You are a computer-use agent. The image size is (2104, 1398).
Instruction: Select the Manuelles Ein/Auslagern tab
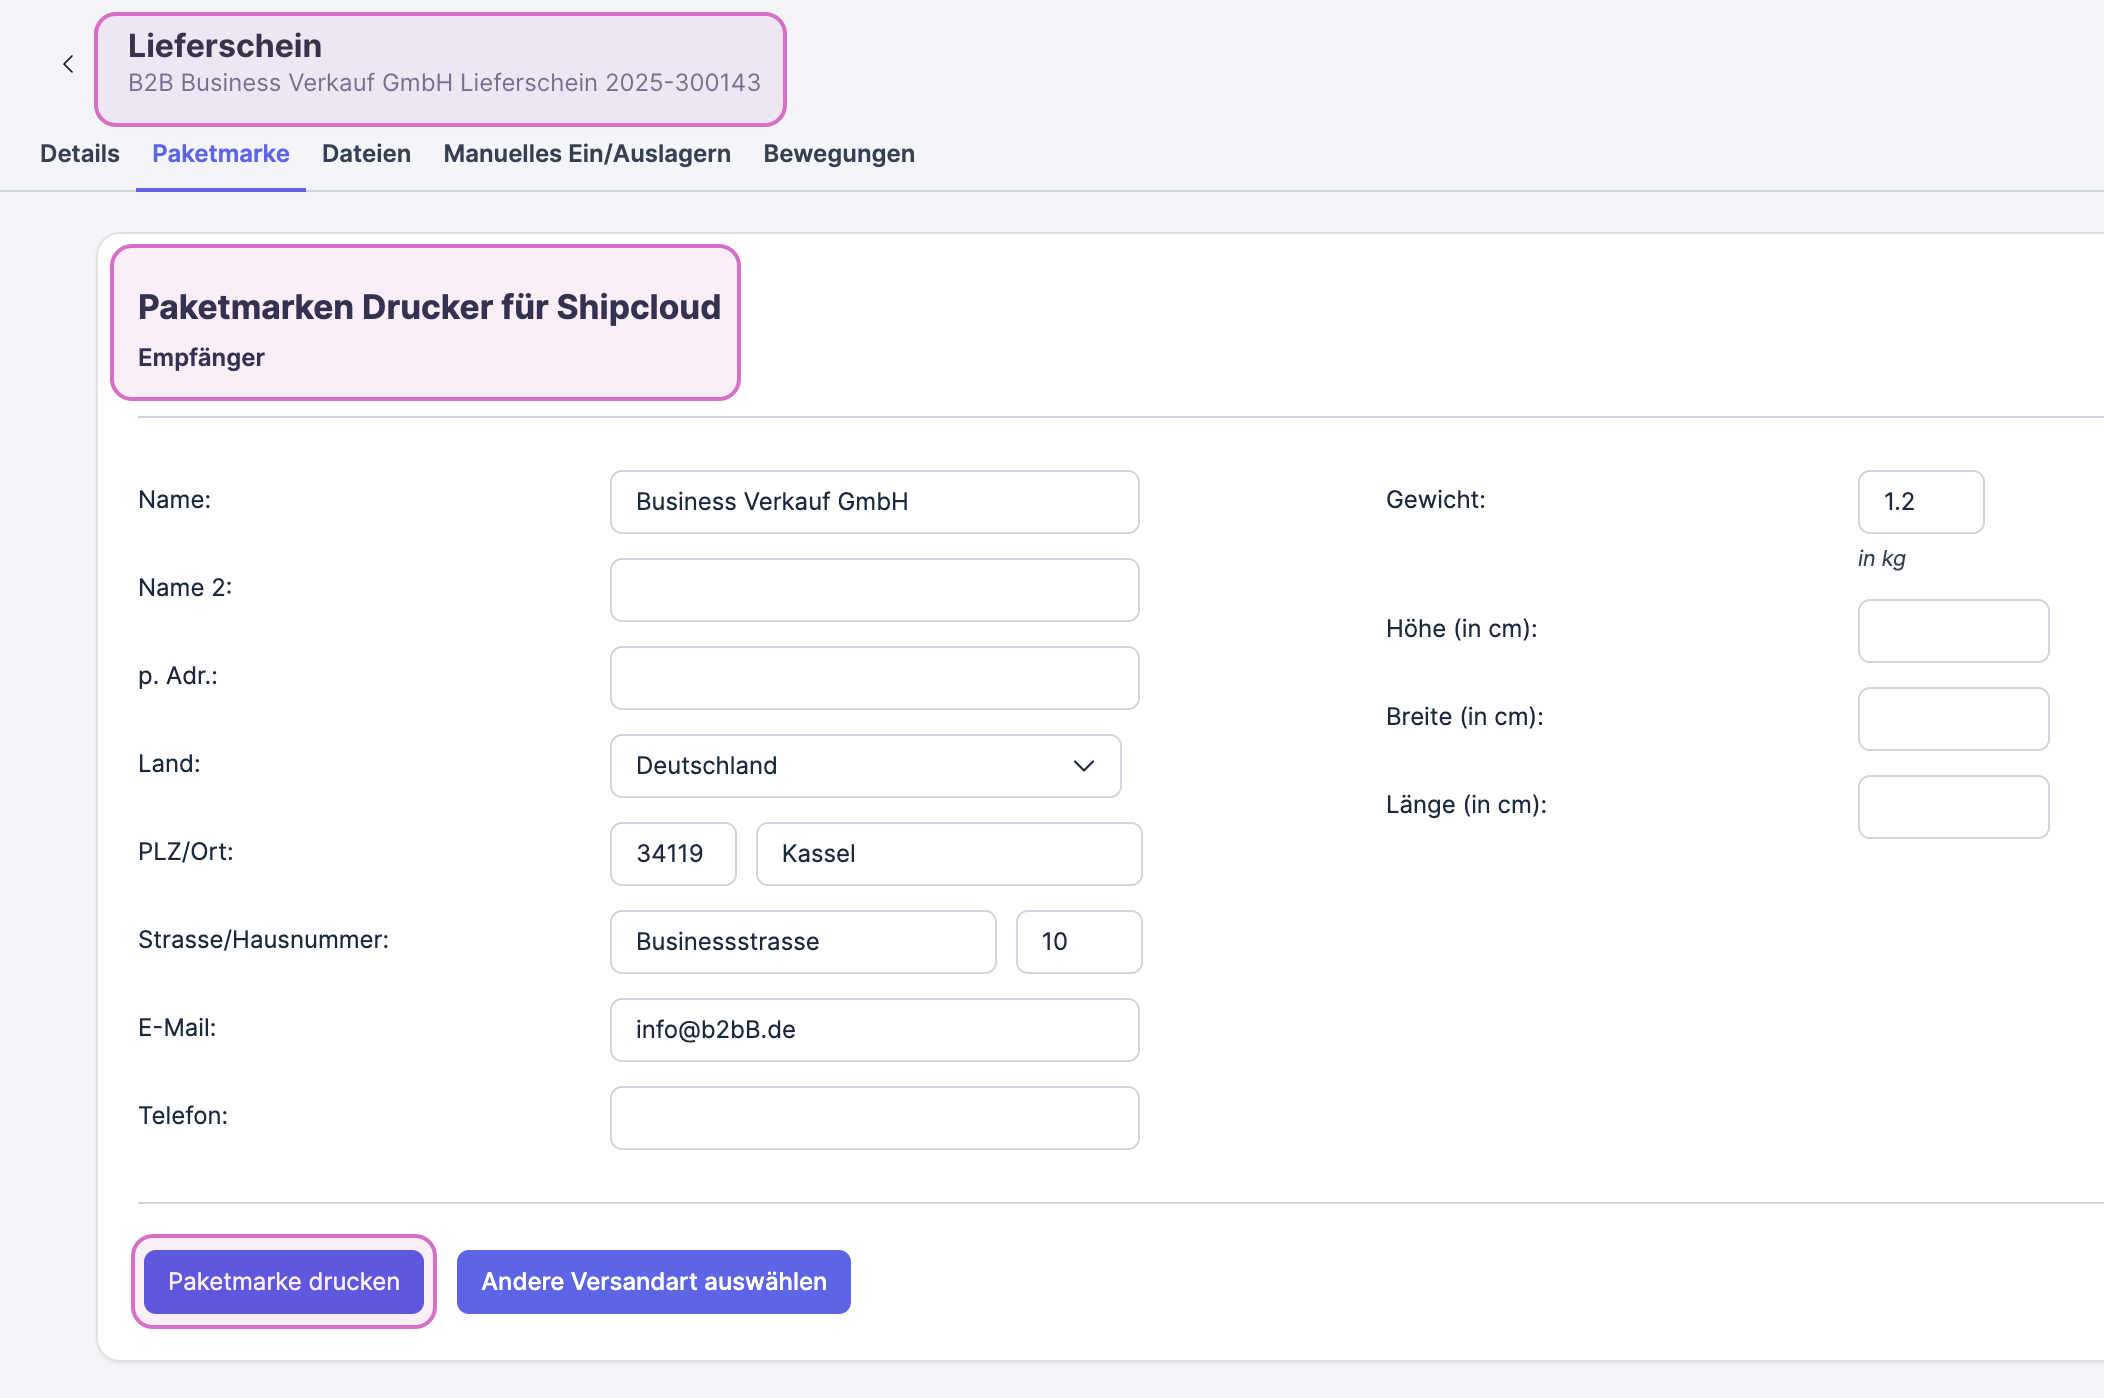(x=587, y=154)
